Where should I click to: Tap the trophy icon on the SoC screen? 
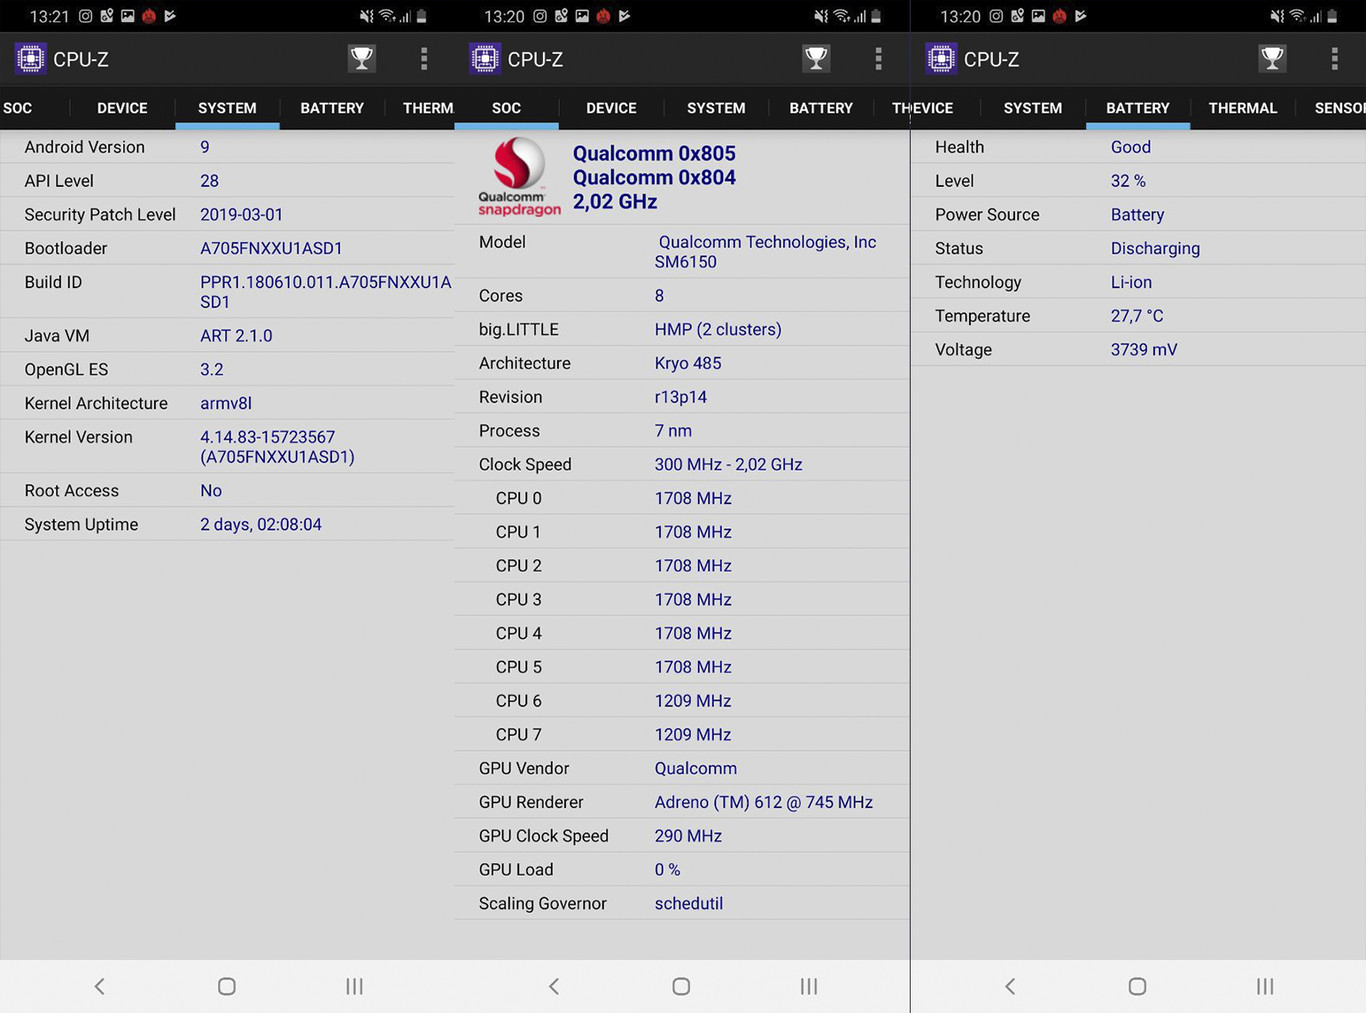click(x=816, y=59)
